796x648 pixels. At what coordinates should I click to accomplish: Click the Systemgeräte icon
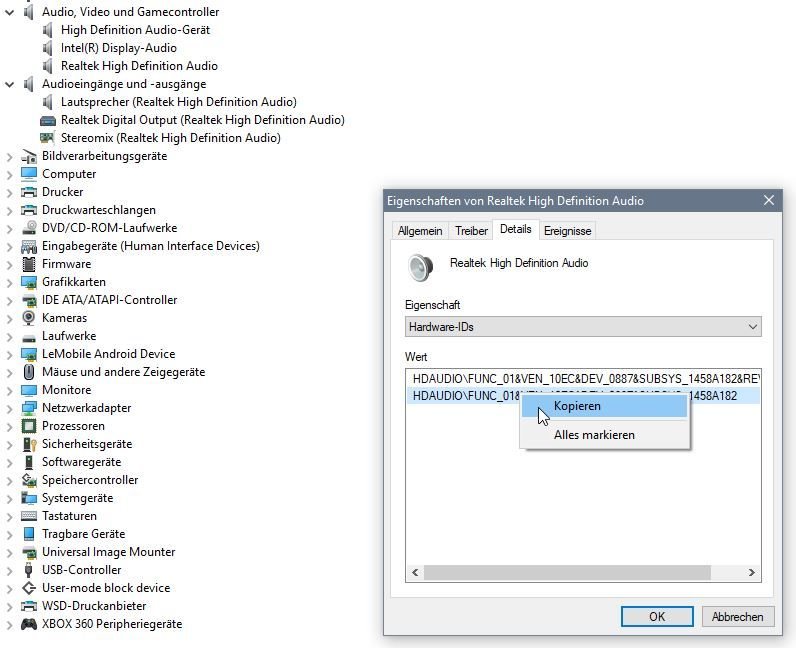tap(29, 498)
